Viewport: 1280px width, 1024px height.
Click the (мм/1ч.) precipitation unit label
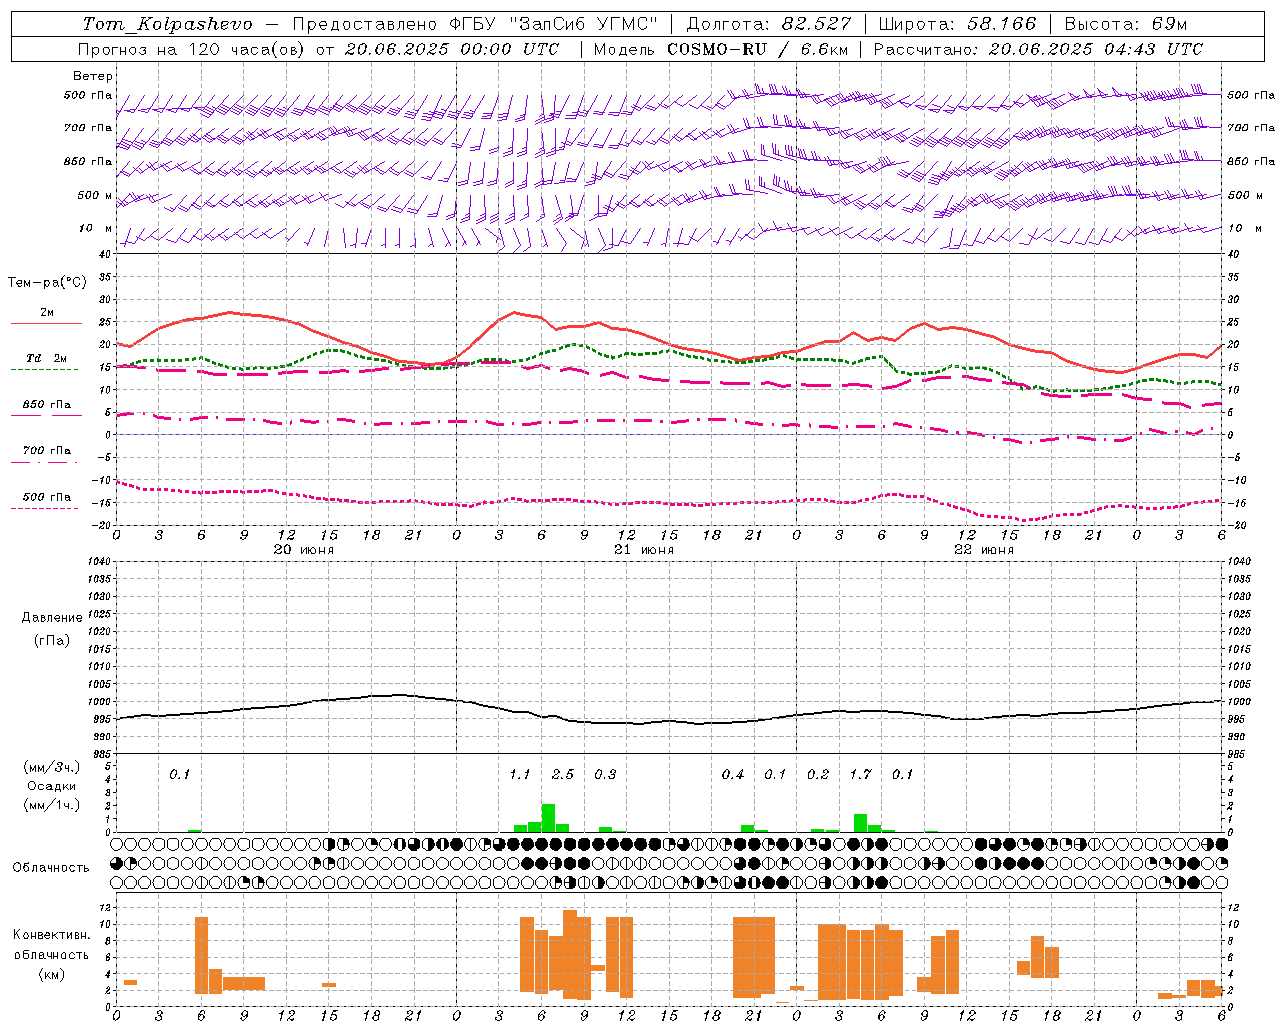pyautogui.click(x=52, y=805)
